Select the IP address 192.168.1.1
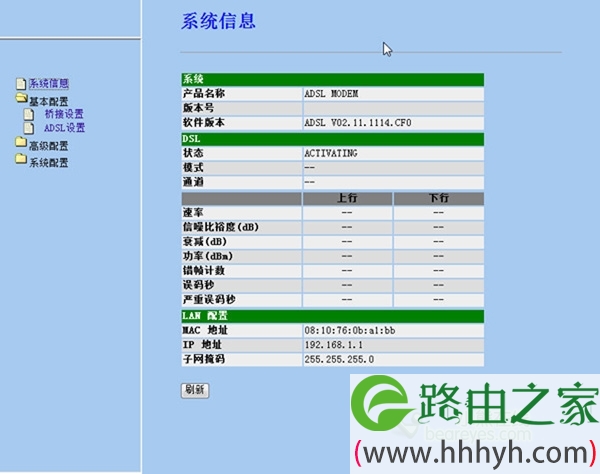 click(334, 345)
